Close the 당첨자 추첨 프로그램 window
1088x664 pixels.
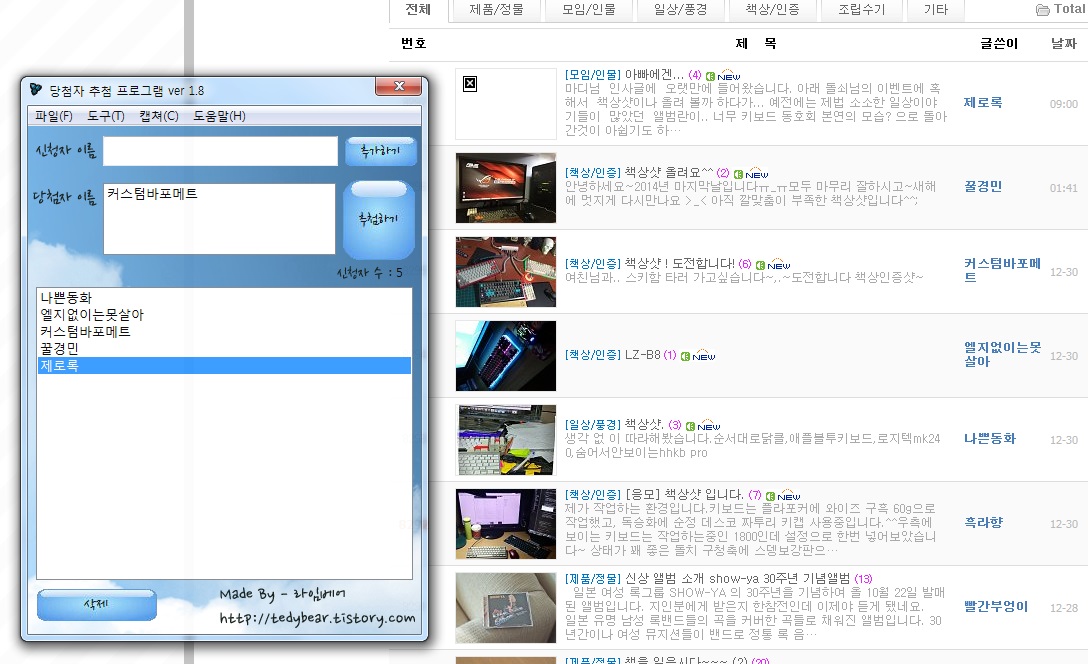[x=398, y=86]
